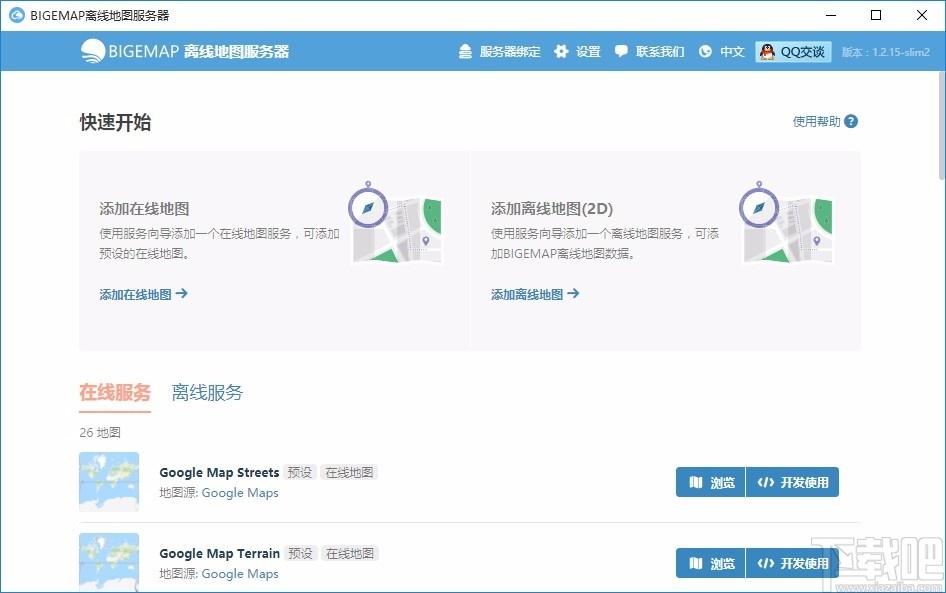Minimize the BIGEMAP window
Screen dimensions: 946x593
831,15
